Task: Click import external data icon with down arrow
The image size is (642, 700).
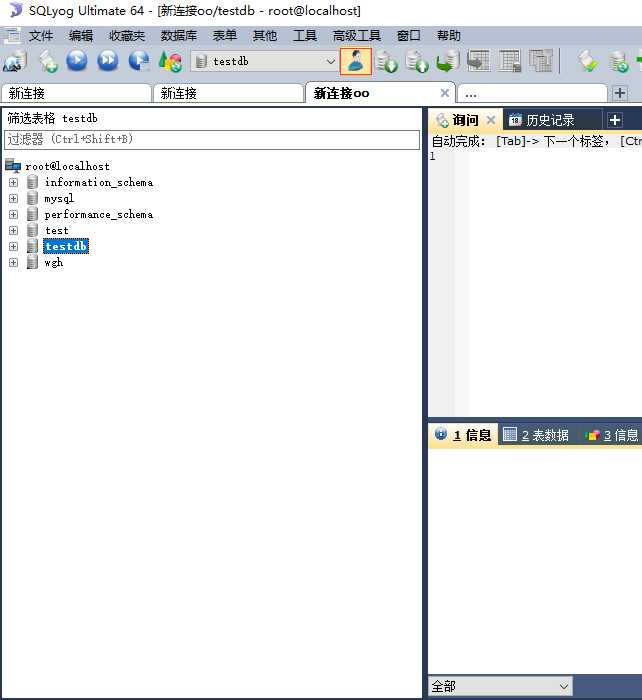Action: click(387, 61)
